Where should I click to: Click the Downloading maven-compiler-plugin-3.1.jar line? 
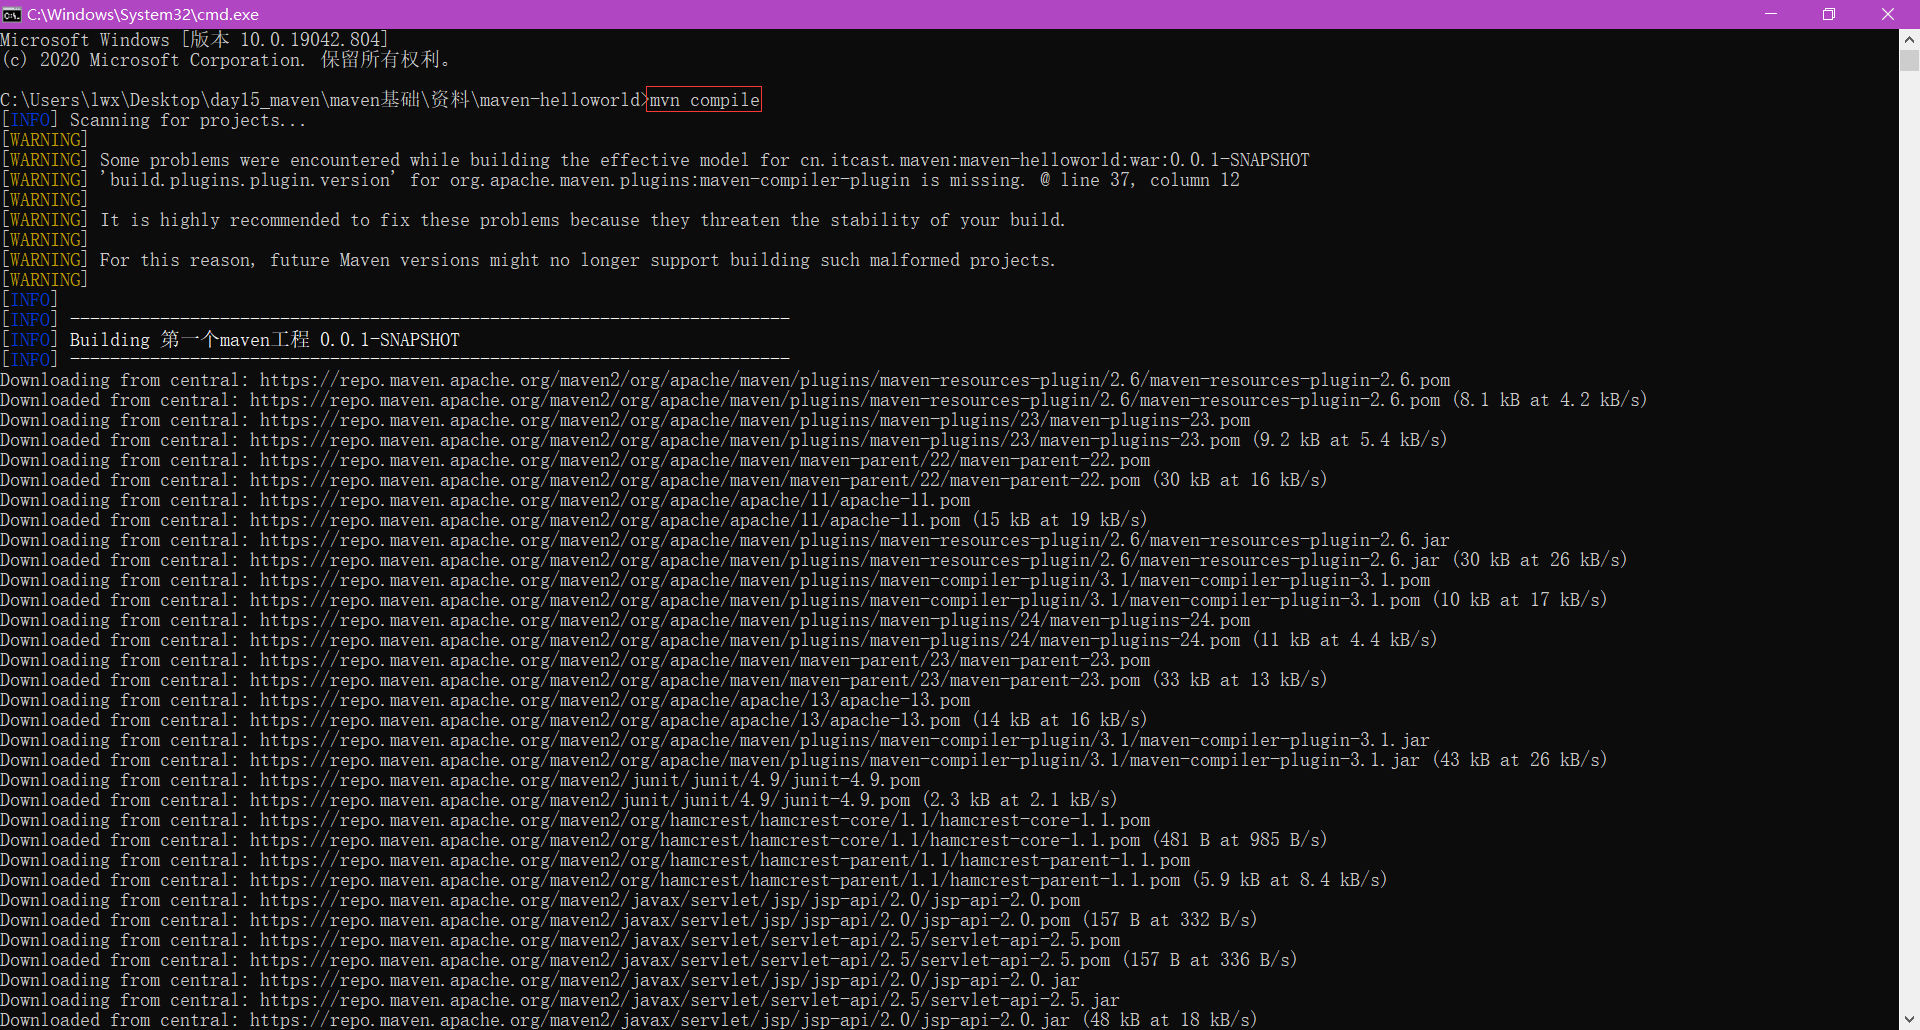point(715,740)
